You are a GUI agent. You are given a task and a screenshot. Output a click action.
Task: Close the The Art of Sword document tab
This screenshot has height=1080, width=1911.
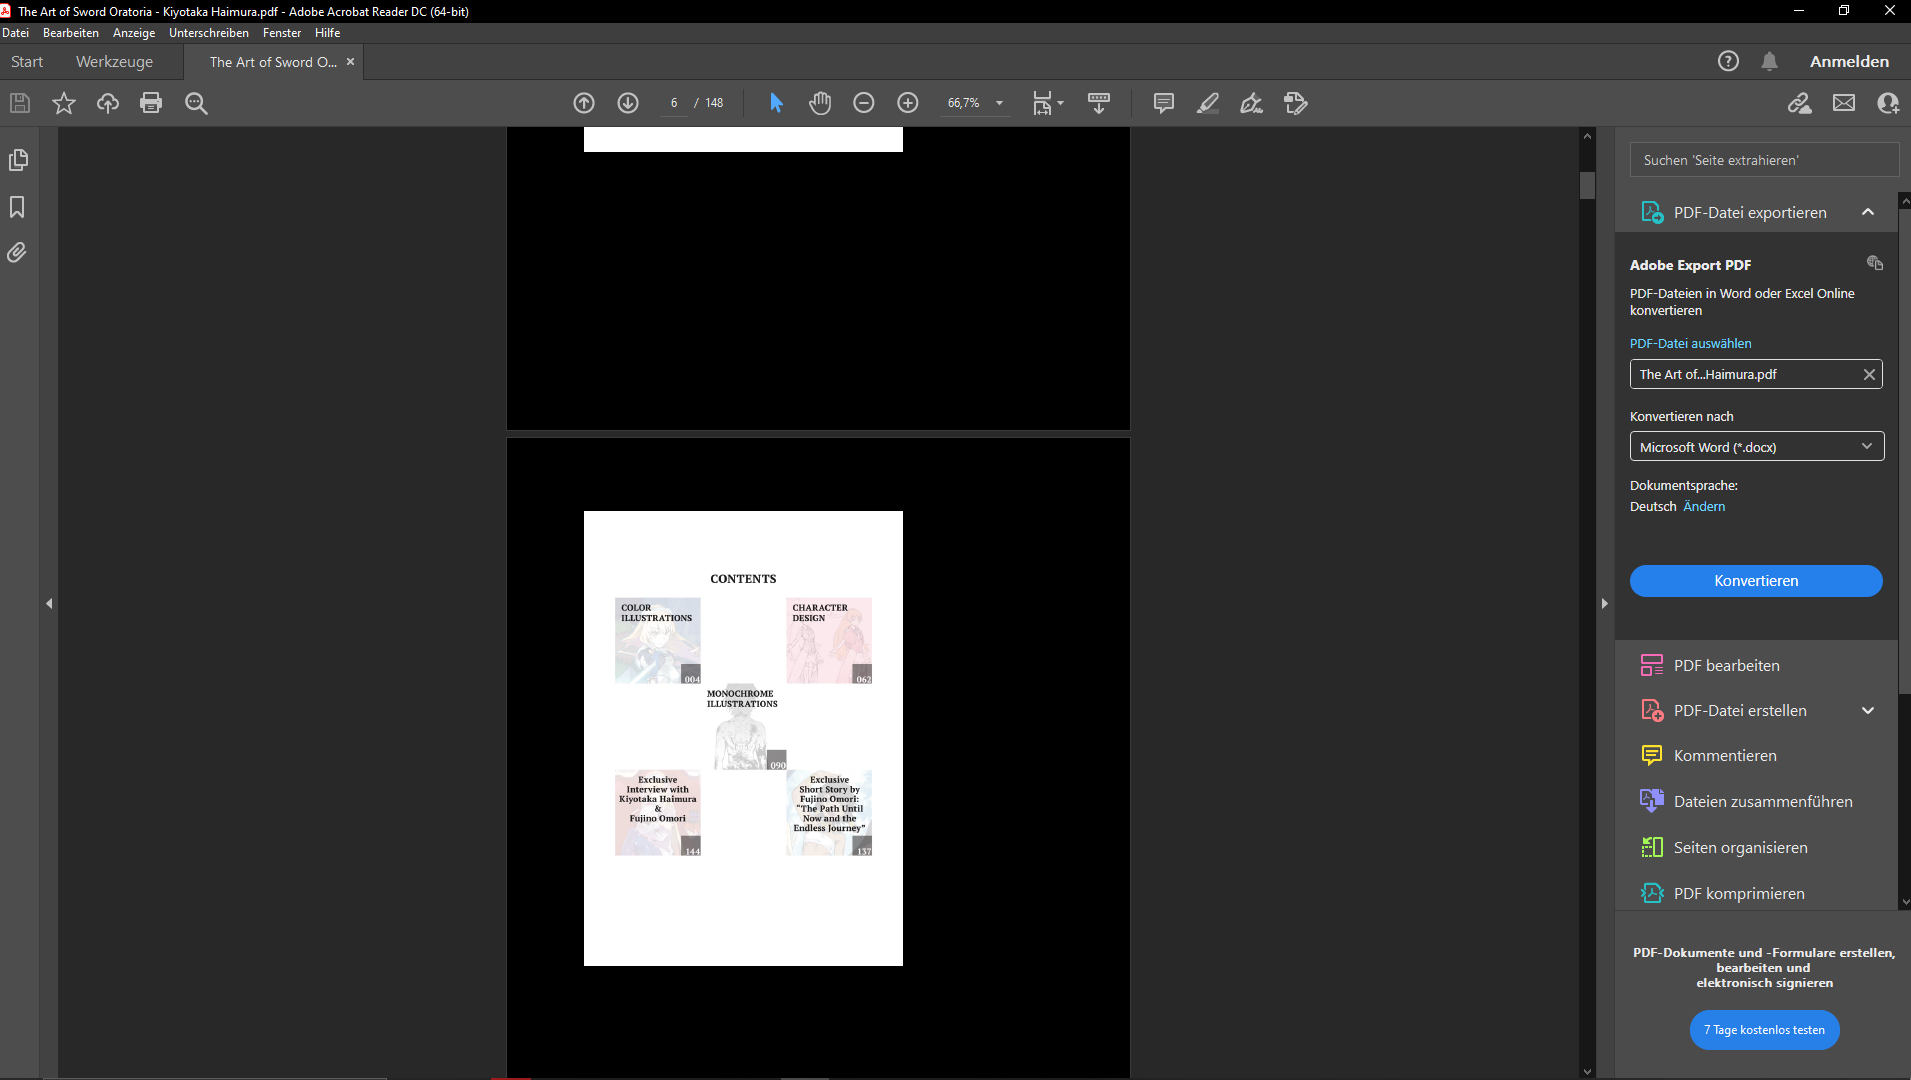click(x=350, y=61)
